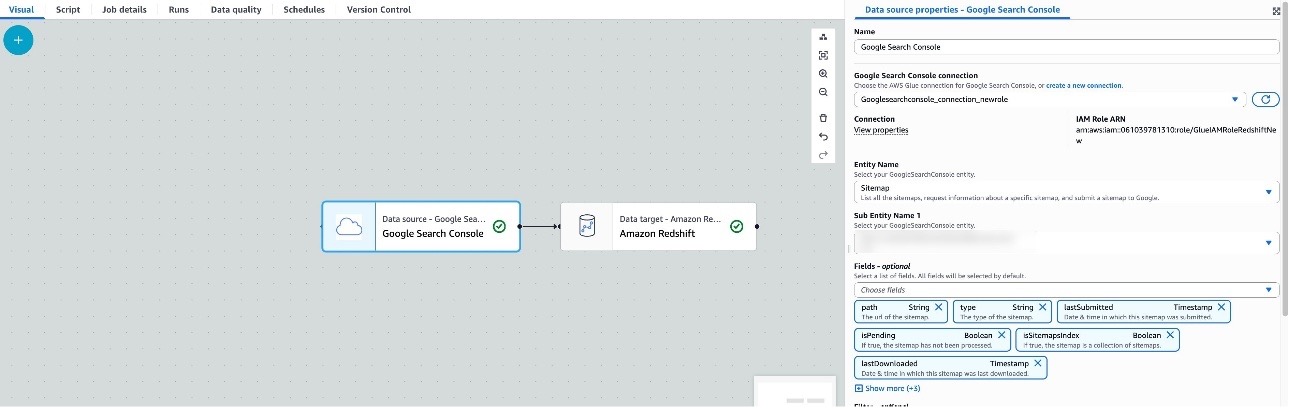
Task: Open the Choose fields dropdown
Action: coord(1065,290)
